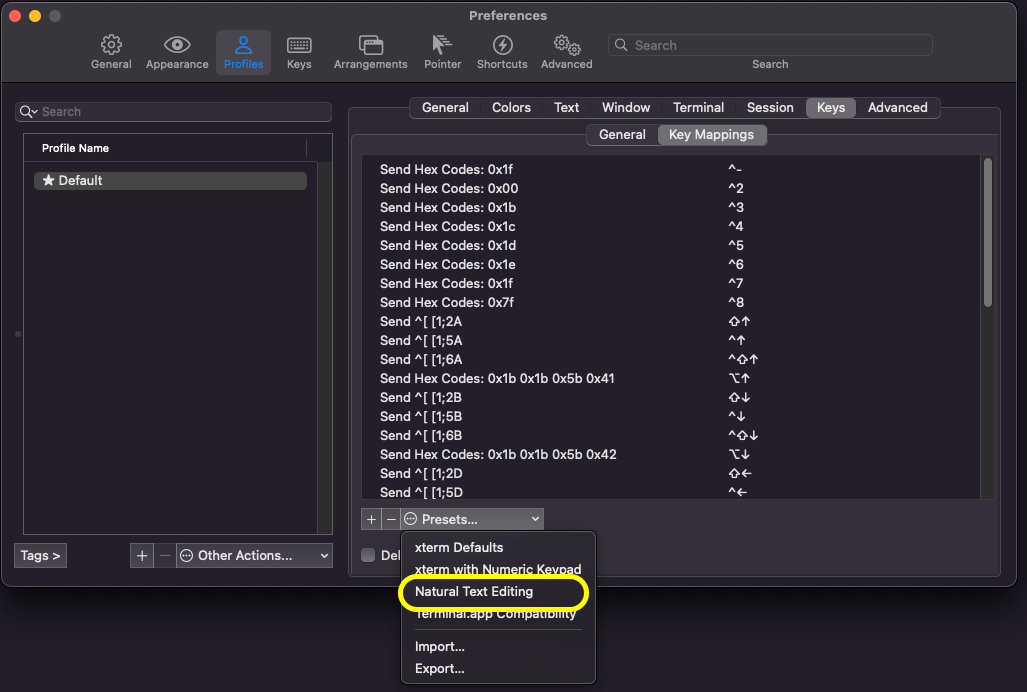
Task: Select the Send ^[ [1;6A mapping row
Action: coord(671,359)
